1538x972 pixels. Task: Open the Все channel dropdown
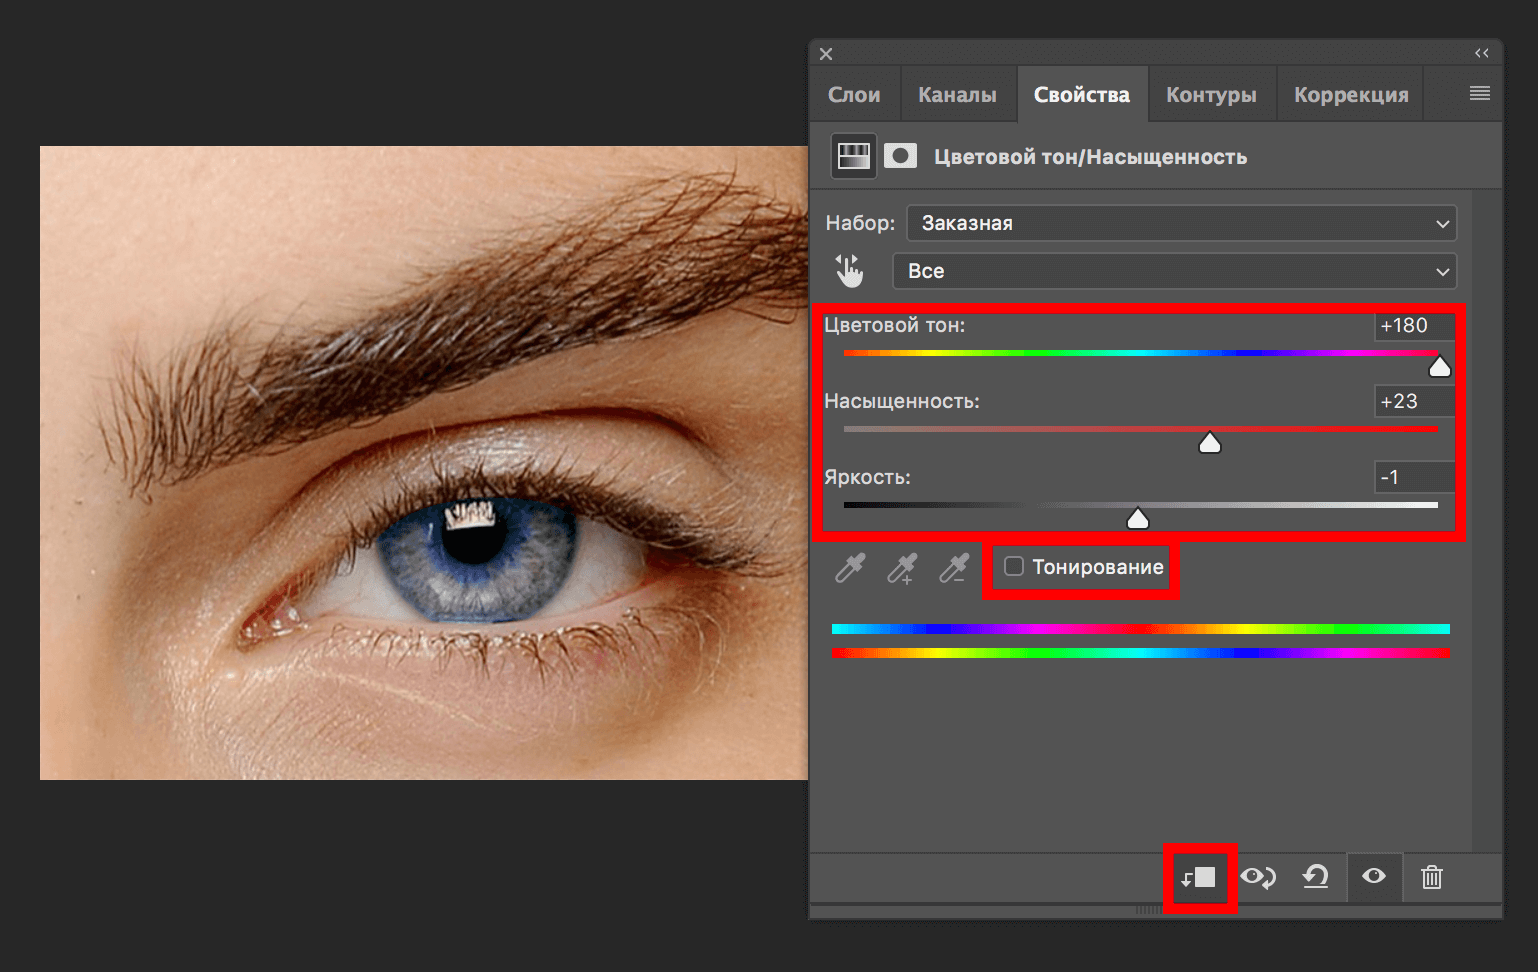1174,271
